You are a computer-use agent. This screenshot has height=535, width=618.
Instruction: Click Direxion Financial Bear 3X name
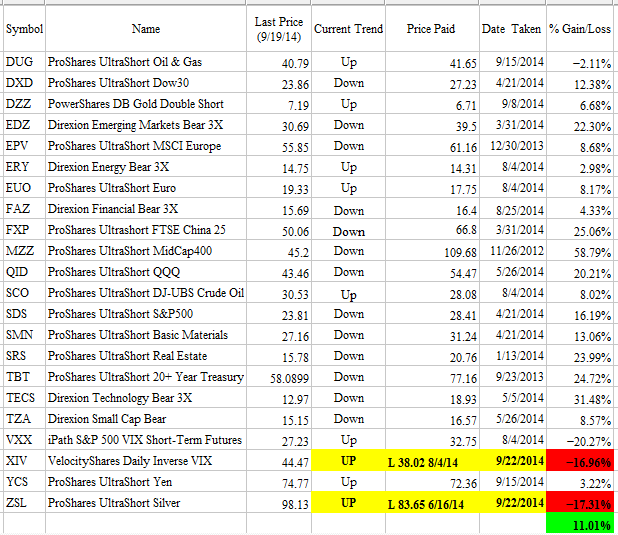146,209
